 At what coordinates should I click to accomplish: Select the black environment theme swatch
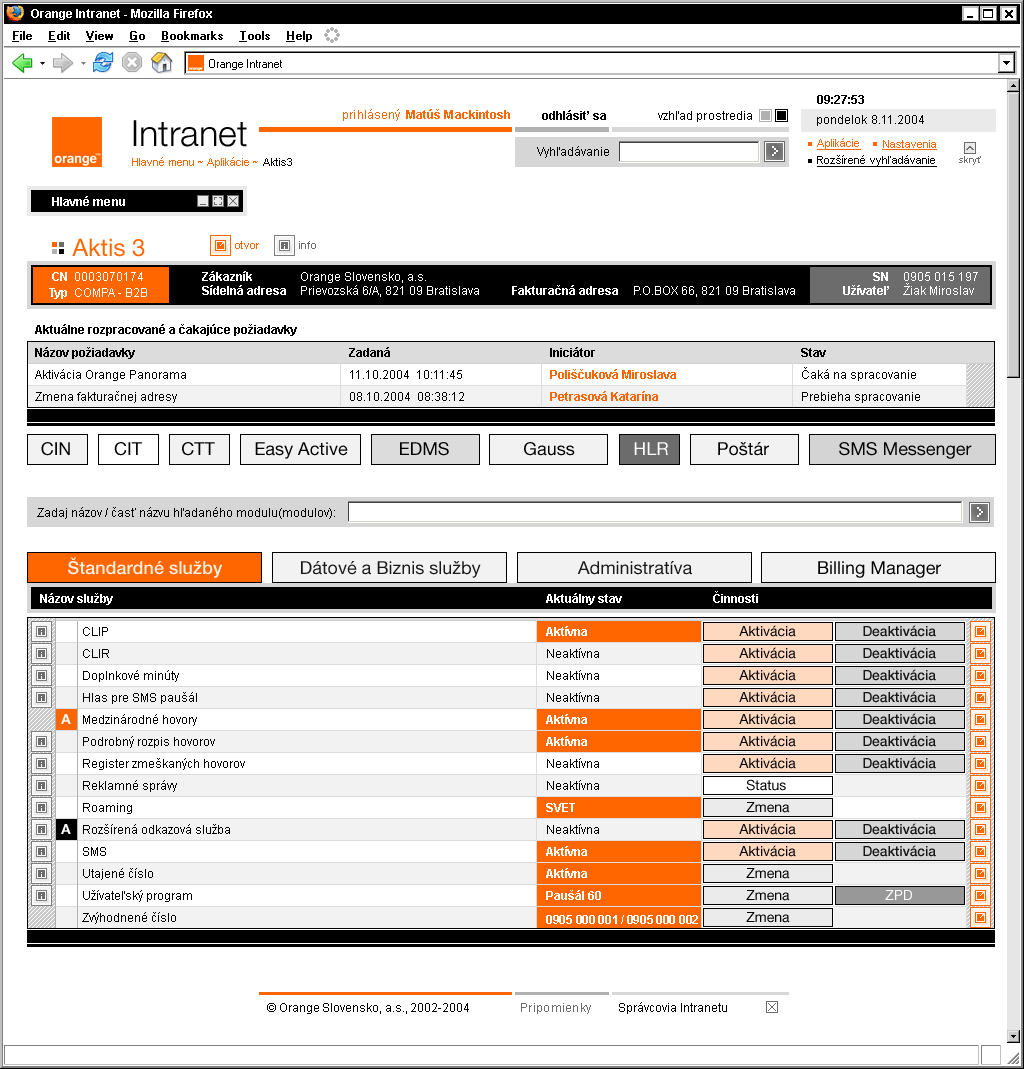coord(781,115)
